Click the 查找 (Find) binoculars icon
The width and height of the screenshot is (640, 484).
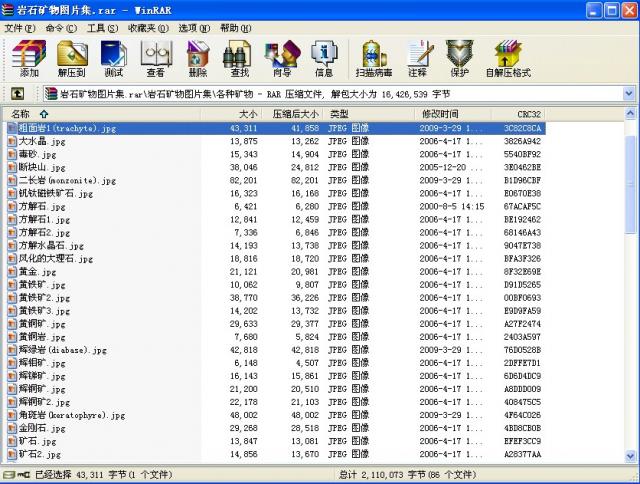[240, 59]
